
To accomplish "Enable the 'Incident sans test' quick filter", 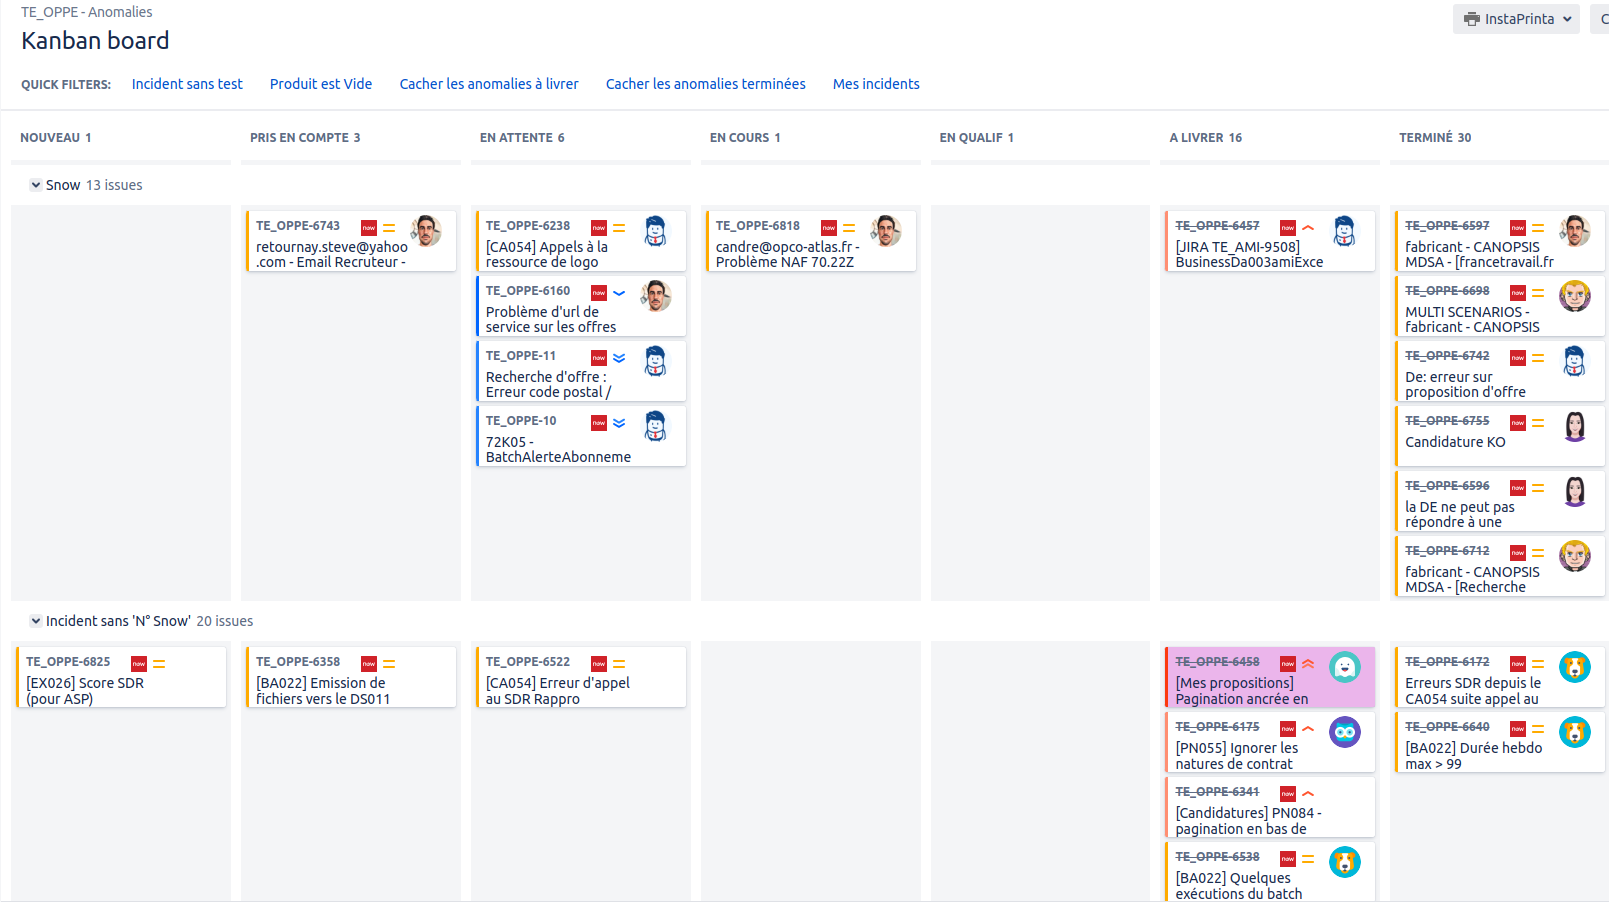I will 187,84.
